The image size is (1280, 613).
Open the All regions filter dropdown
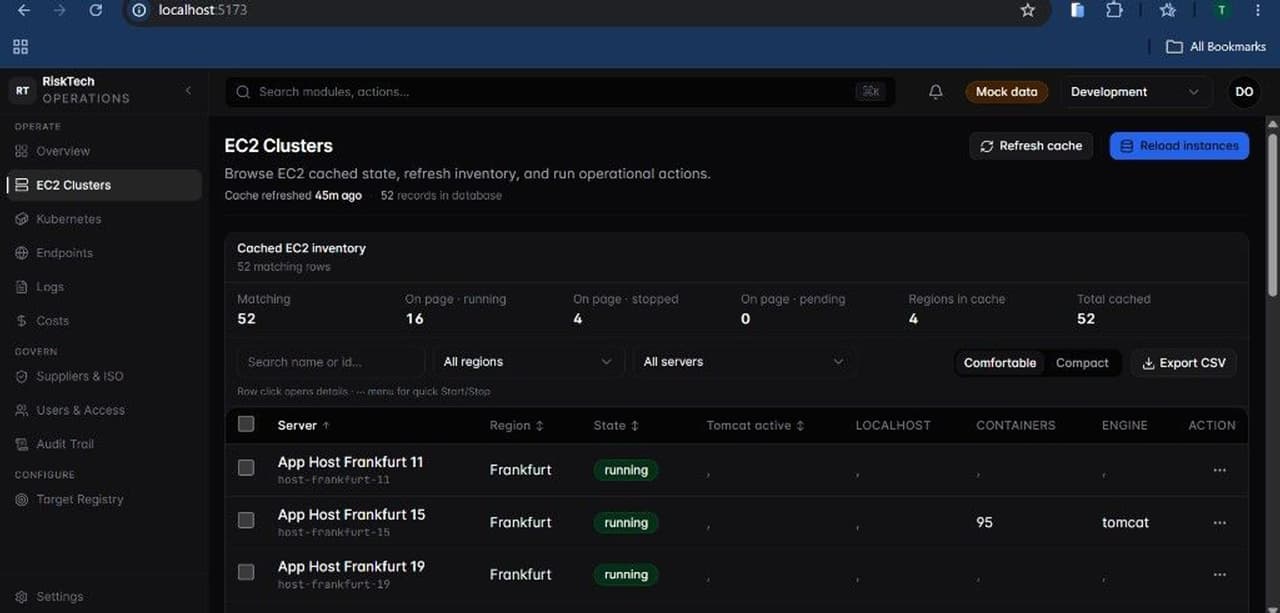coord(528,362)
